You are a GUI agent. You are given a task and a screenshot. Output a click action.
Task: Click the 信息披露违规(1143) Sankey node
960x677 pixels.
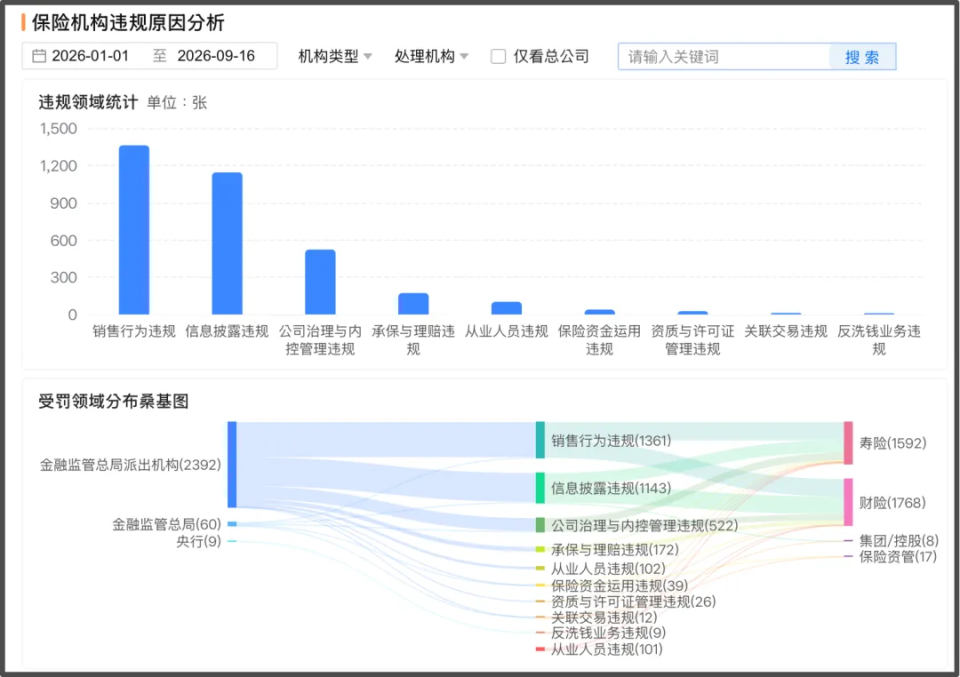(x=540, y=488)
